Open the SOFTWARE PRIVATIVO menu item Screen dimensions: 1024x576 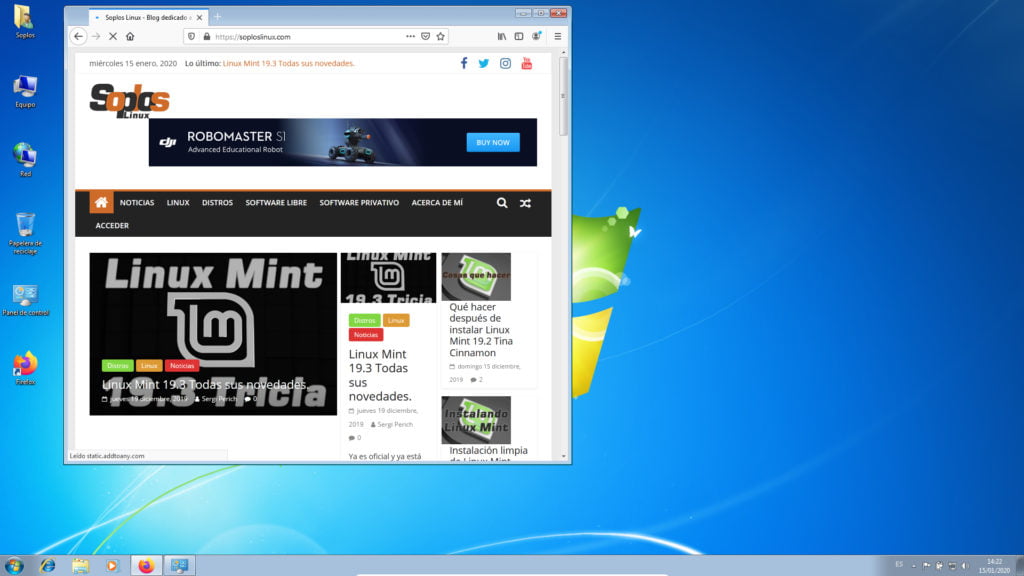(359, 203)
